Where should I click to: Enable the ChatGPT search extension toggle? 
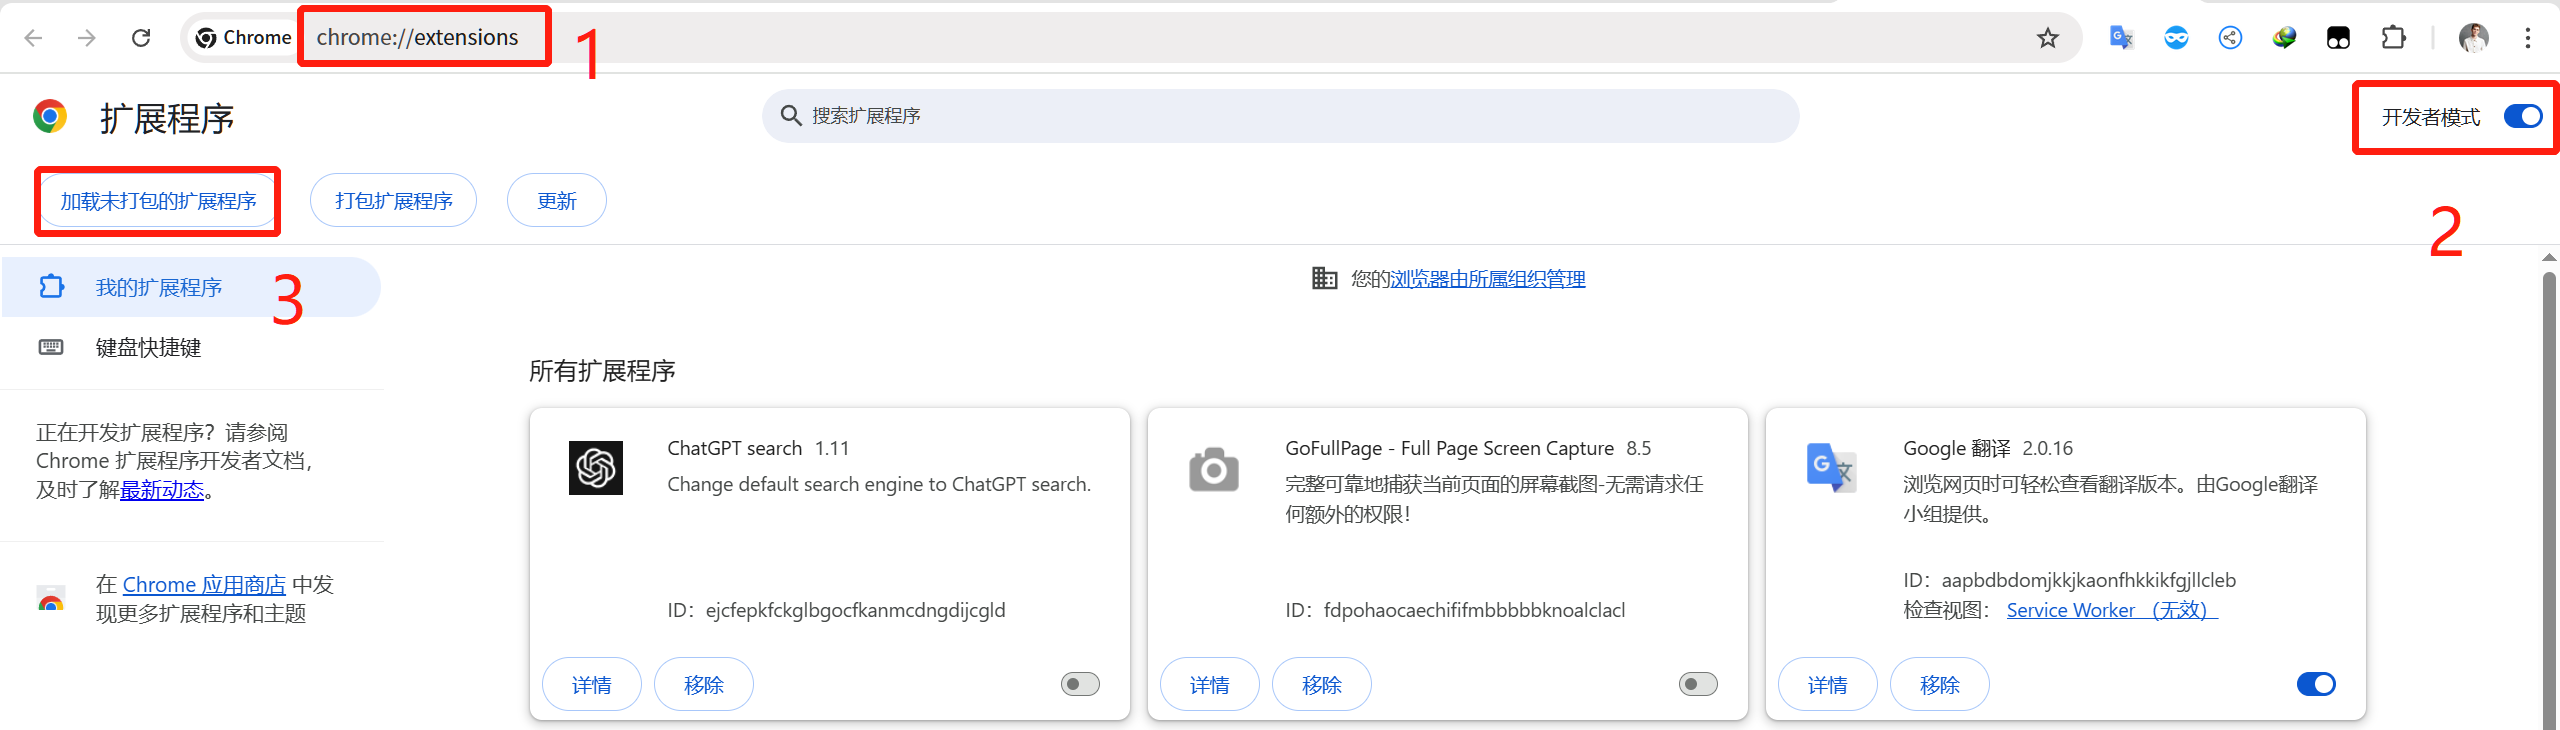coord(1080,684)
